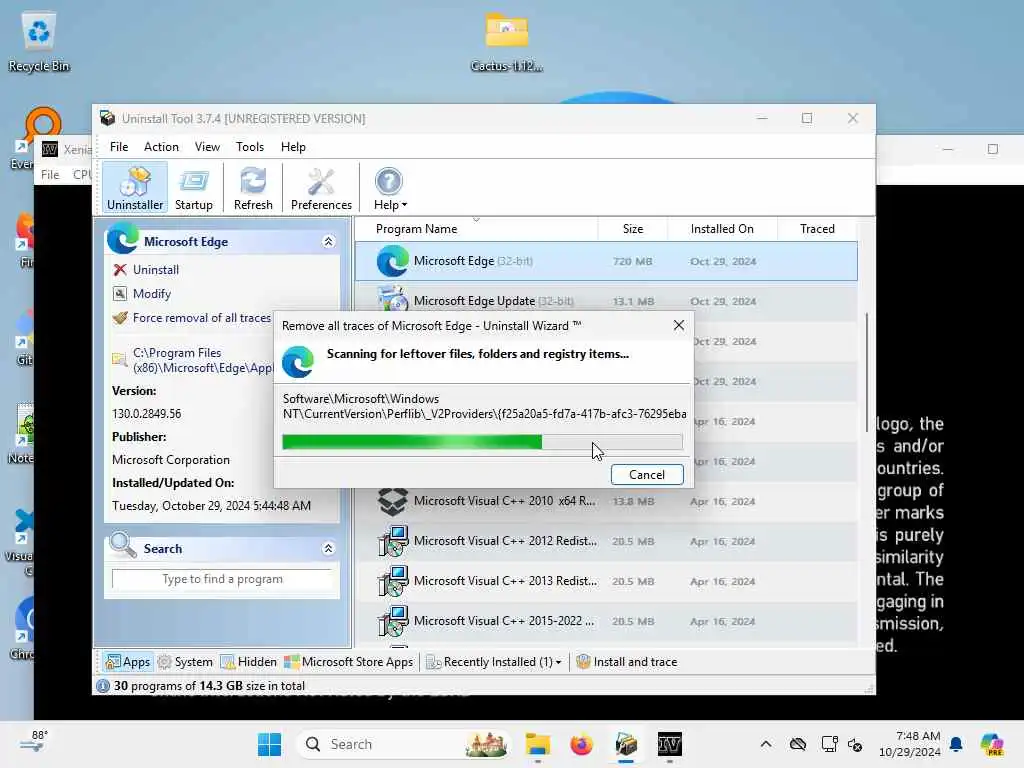The width and height of the screenshot is (1024, 768).
Task: Open the View menu
Action: 207,147
